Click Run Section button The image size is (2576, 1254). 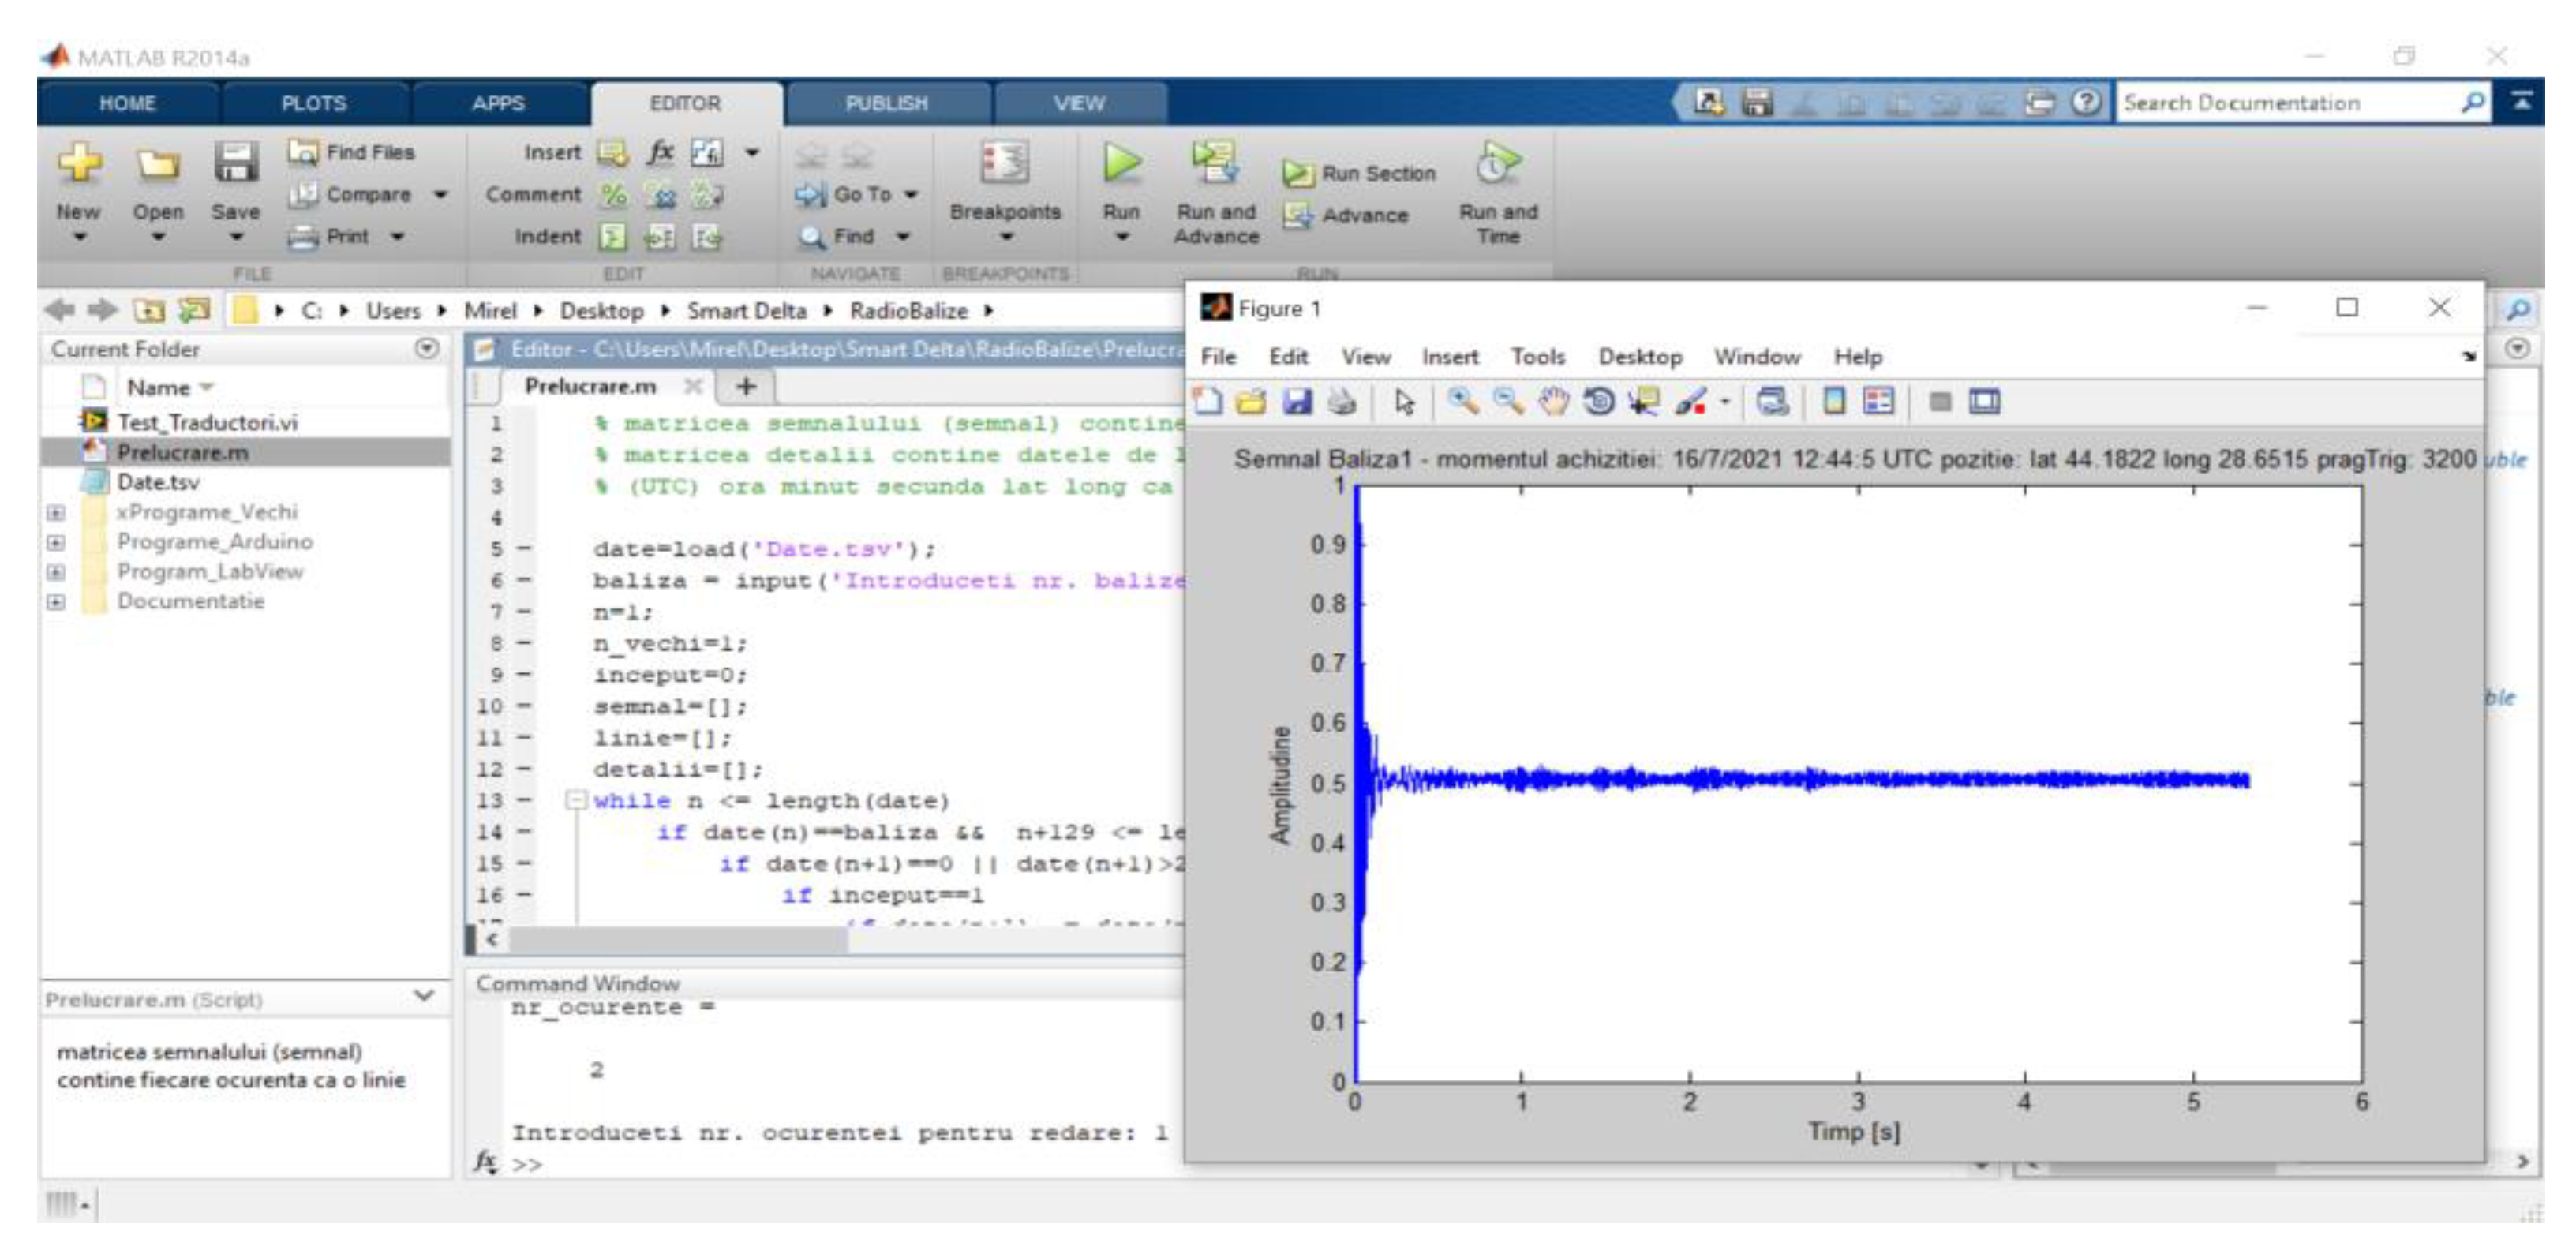click(1360, 174)
